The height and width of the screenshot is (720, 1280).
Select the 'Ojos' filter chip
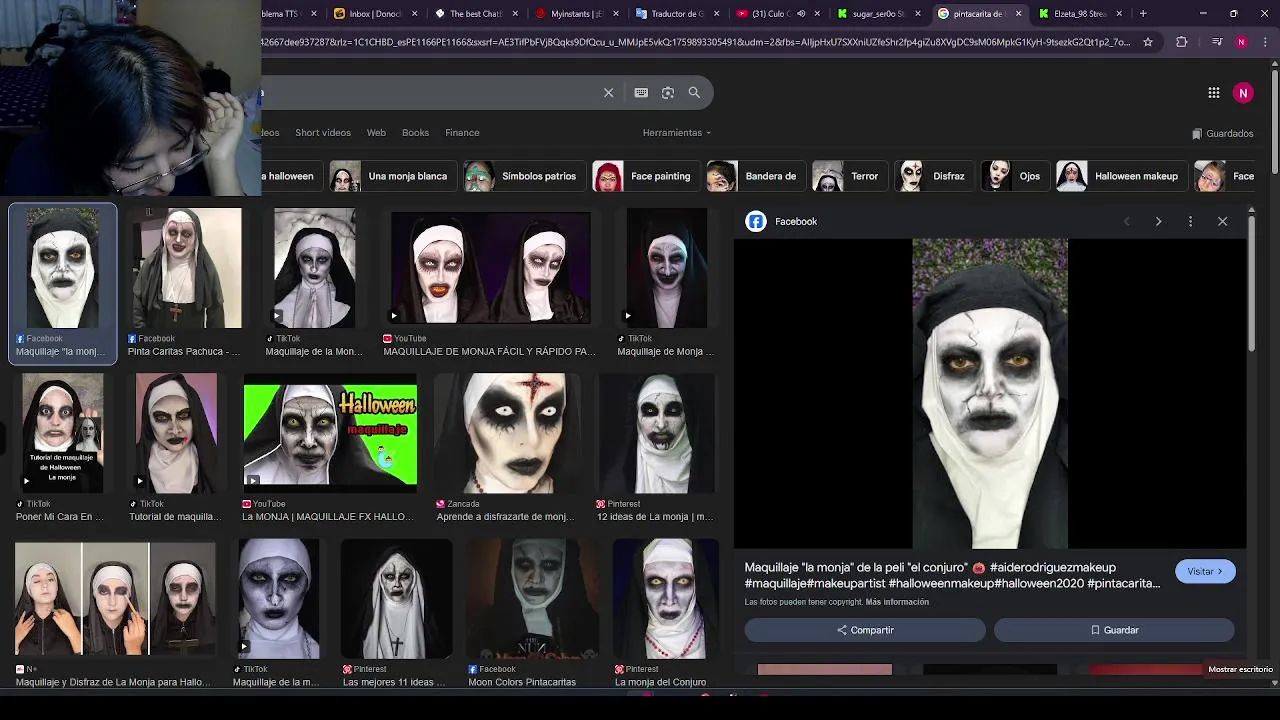1016,176
